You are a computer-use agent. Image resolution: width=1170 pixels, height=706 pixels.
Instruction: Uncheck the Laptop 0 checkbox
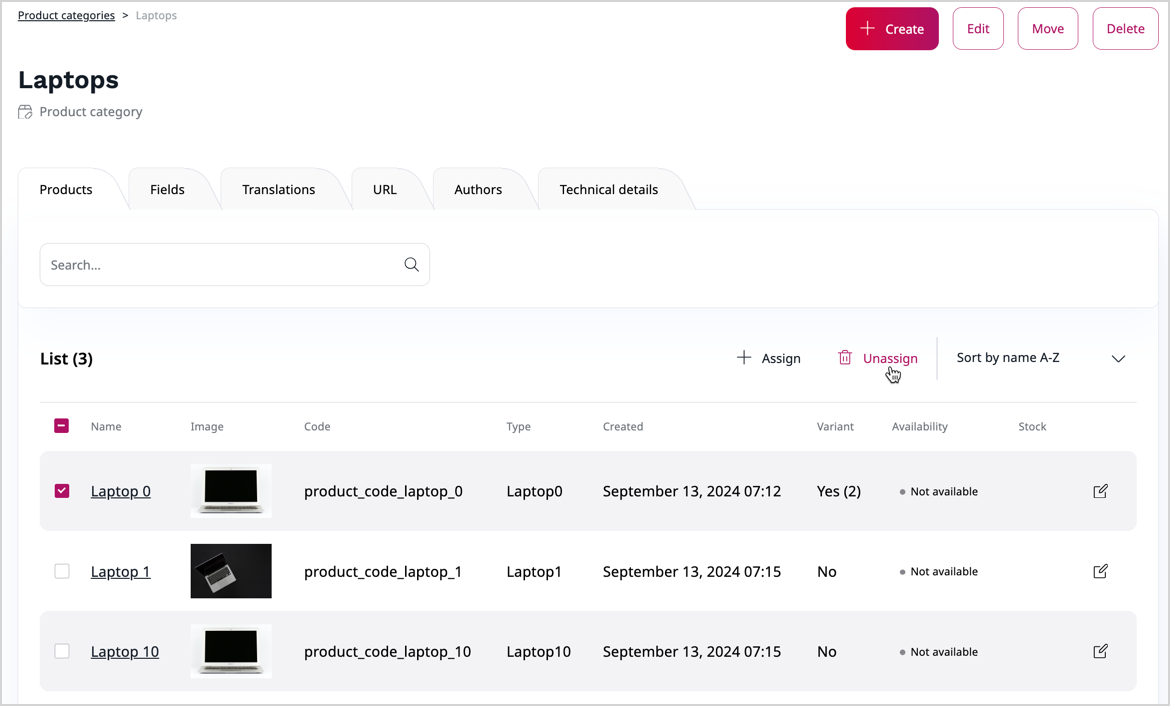[x=62, y=491]
